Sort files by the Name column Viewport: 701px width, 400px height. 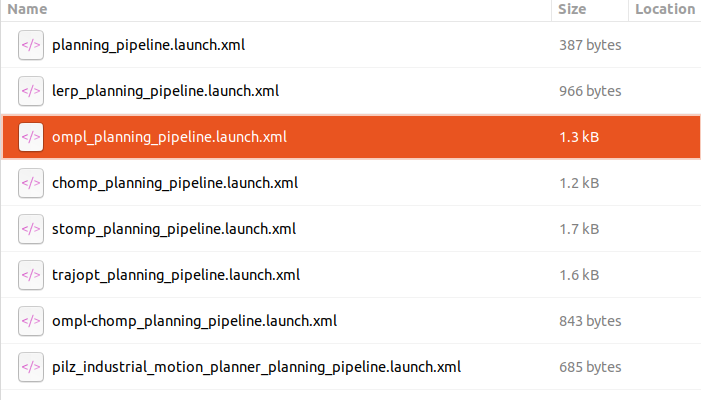pos(28,9)
